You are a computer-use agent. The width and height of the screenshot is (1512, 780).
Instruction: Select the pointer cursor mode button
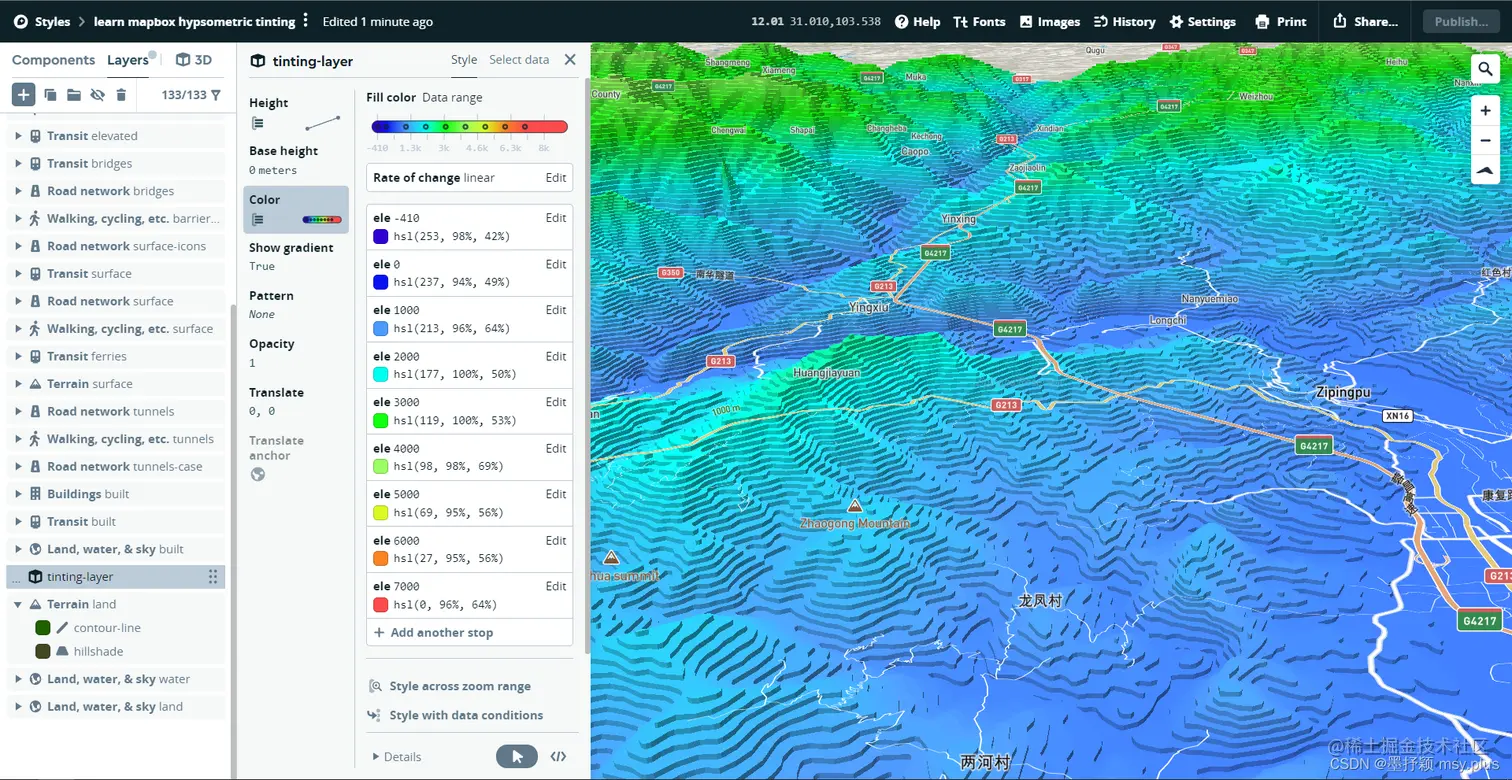tap(517, 756)
